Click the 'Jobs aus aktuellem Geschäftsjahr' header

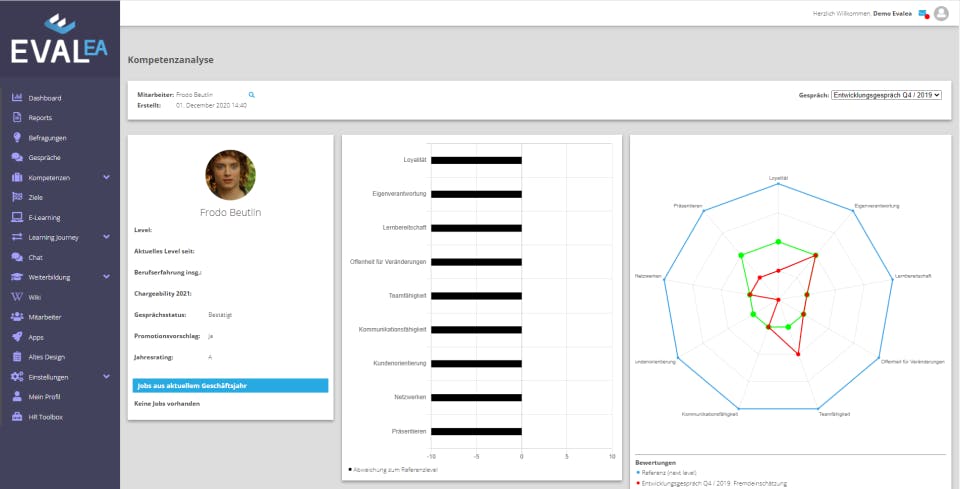[230, 386]
